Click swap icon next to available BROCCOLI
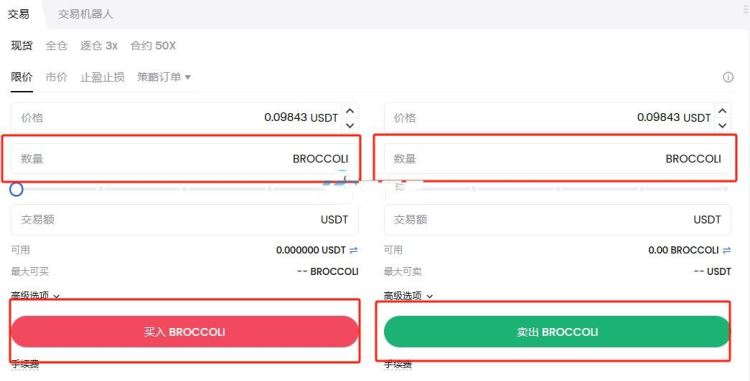750x381 pixels. click(727, 250)
